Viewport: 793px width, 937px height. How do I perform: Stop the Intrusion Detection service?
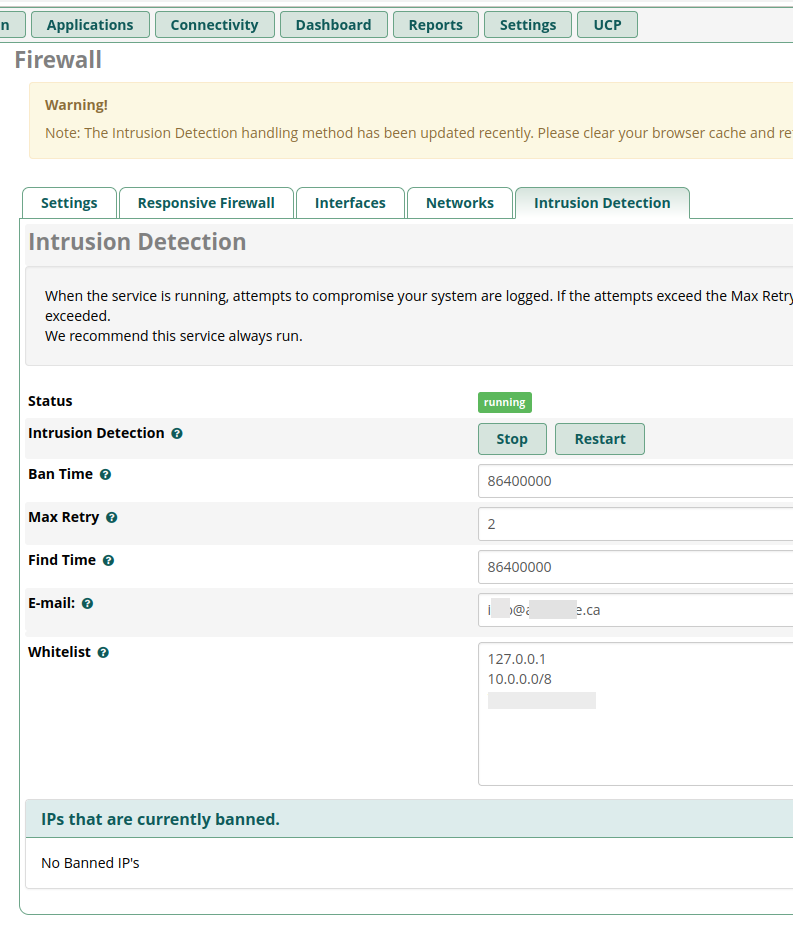512,439
